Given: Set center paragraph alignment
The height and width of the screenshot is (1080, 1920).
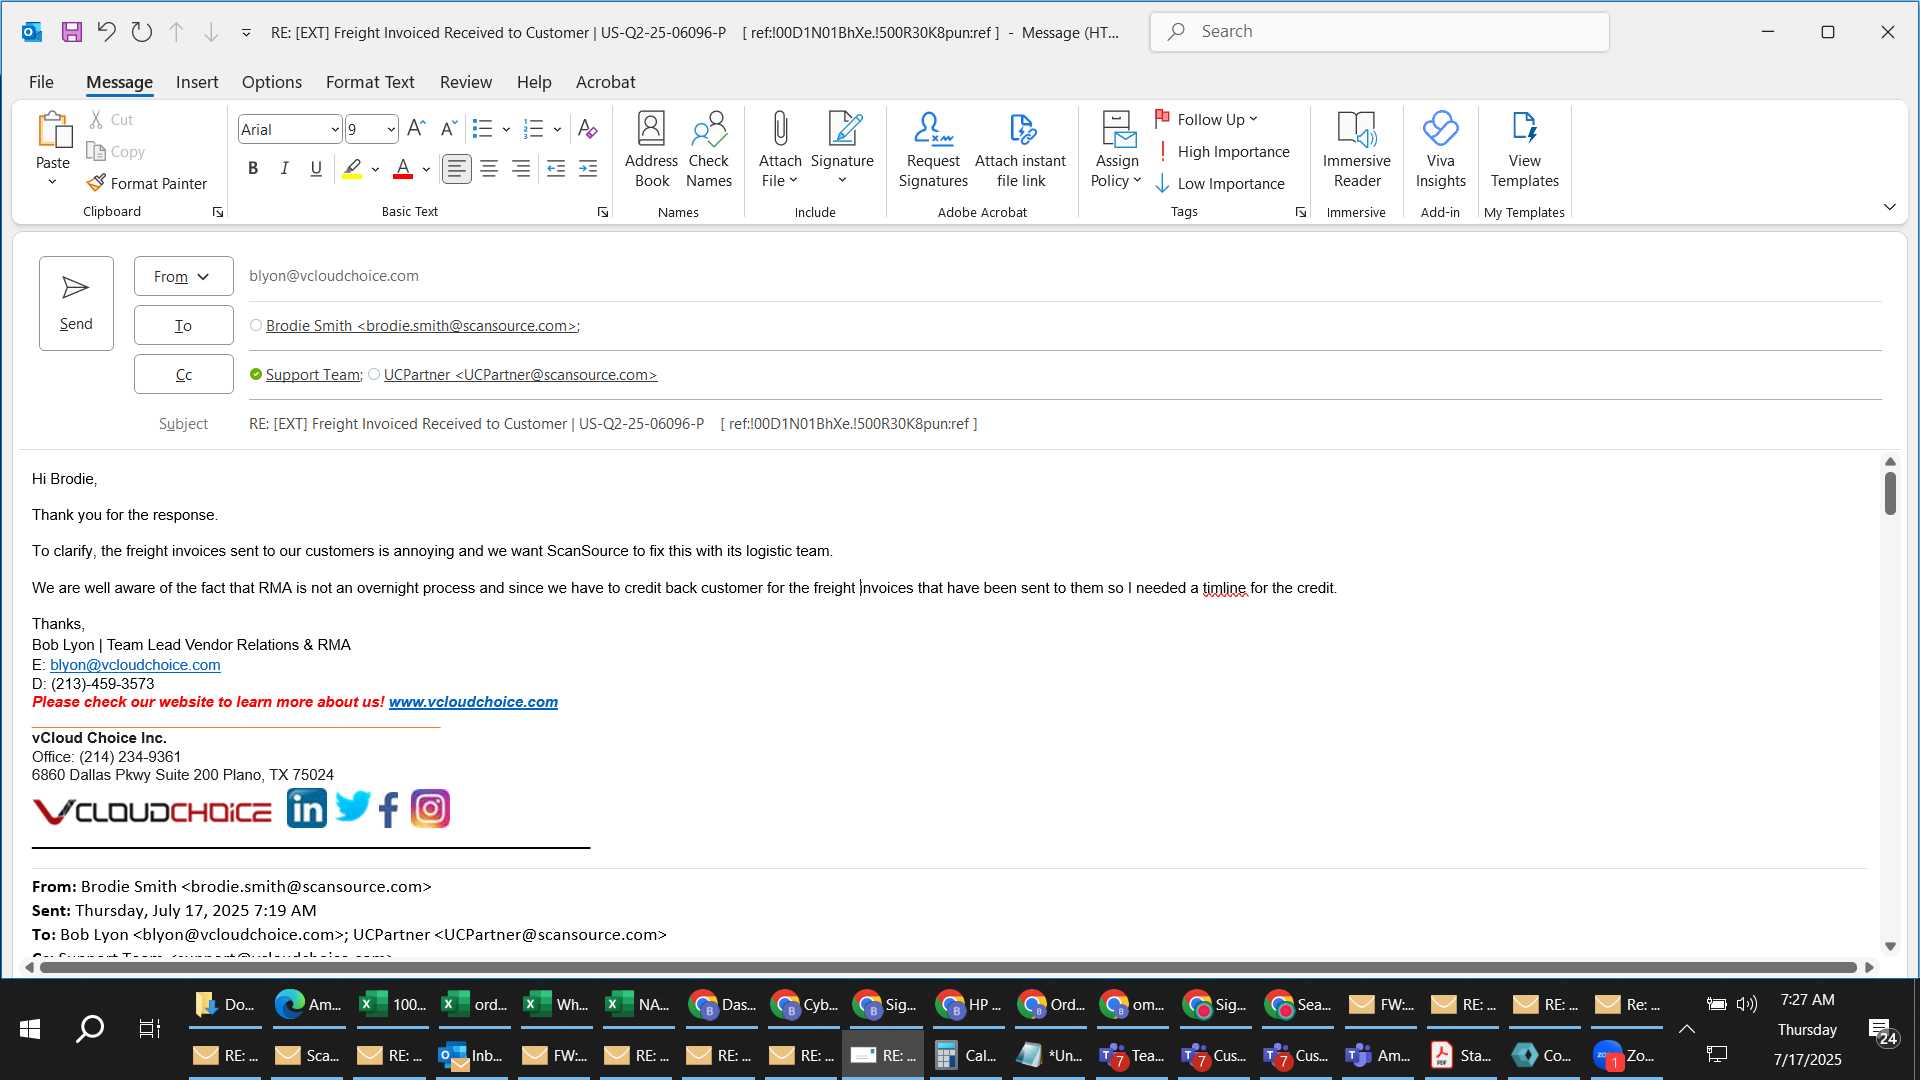Looking at the screenshot, I should (489, 168).
